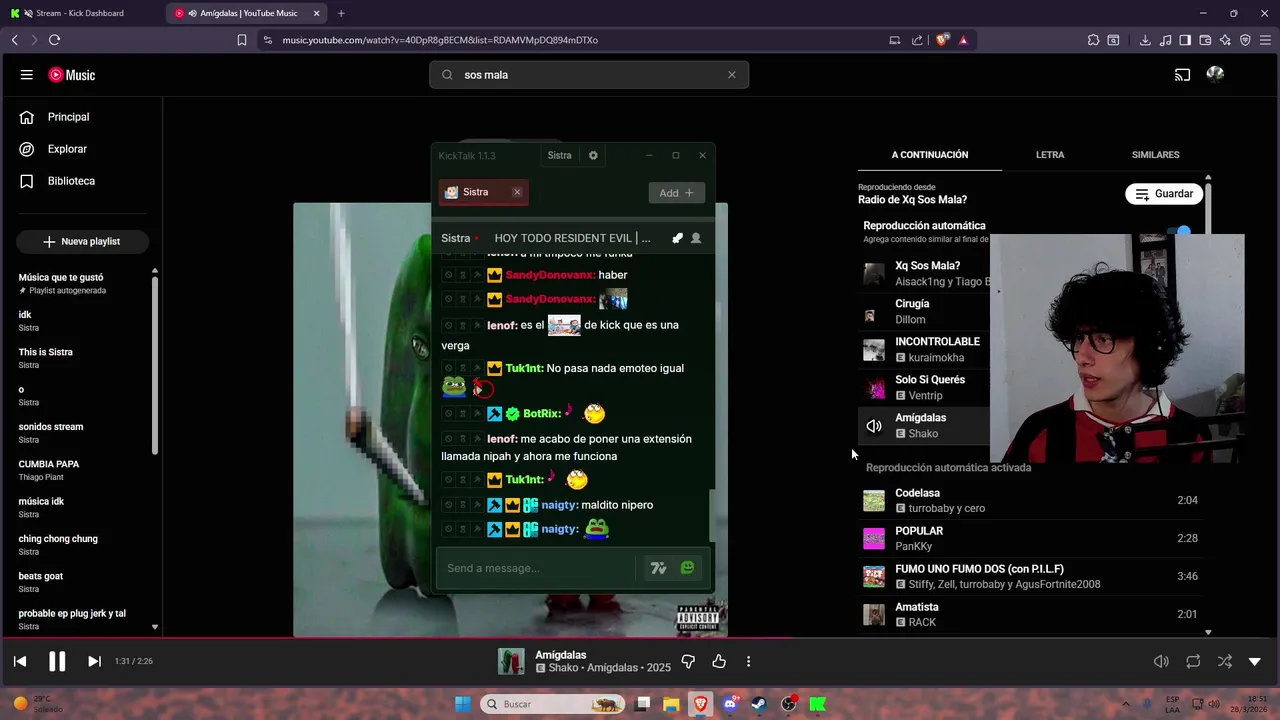Create a Nueva playlist

[x=82, y=242]
